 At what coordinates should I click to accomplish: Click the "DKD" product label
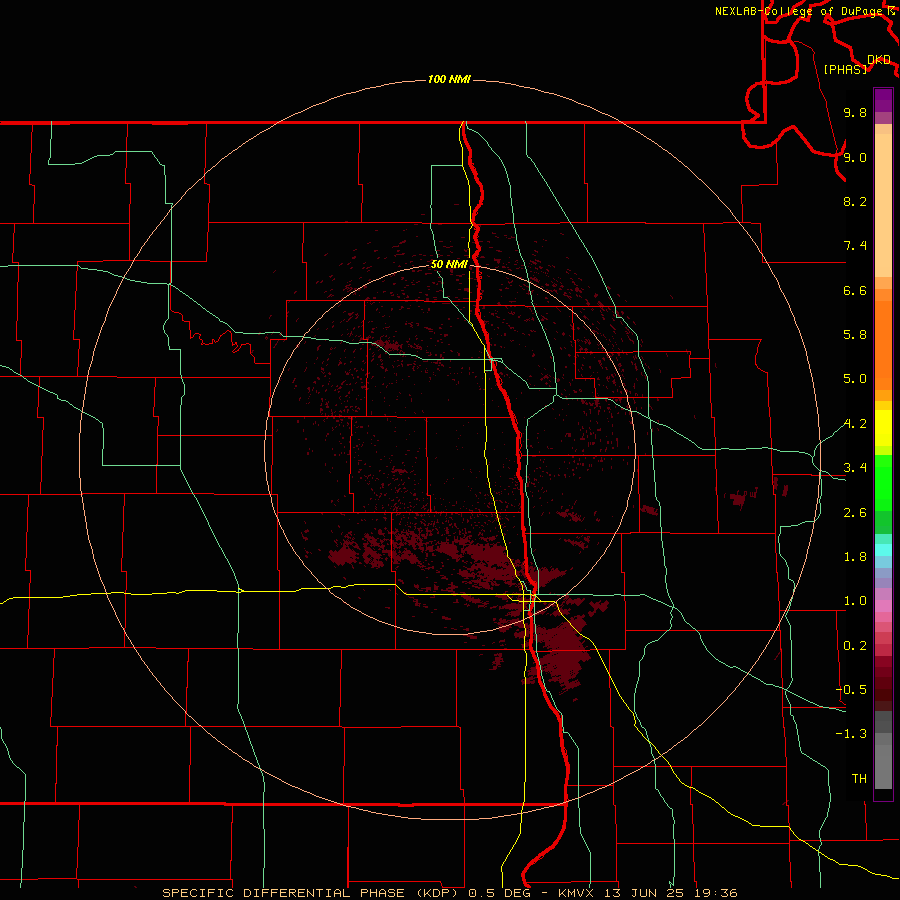879,59
